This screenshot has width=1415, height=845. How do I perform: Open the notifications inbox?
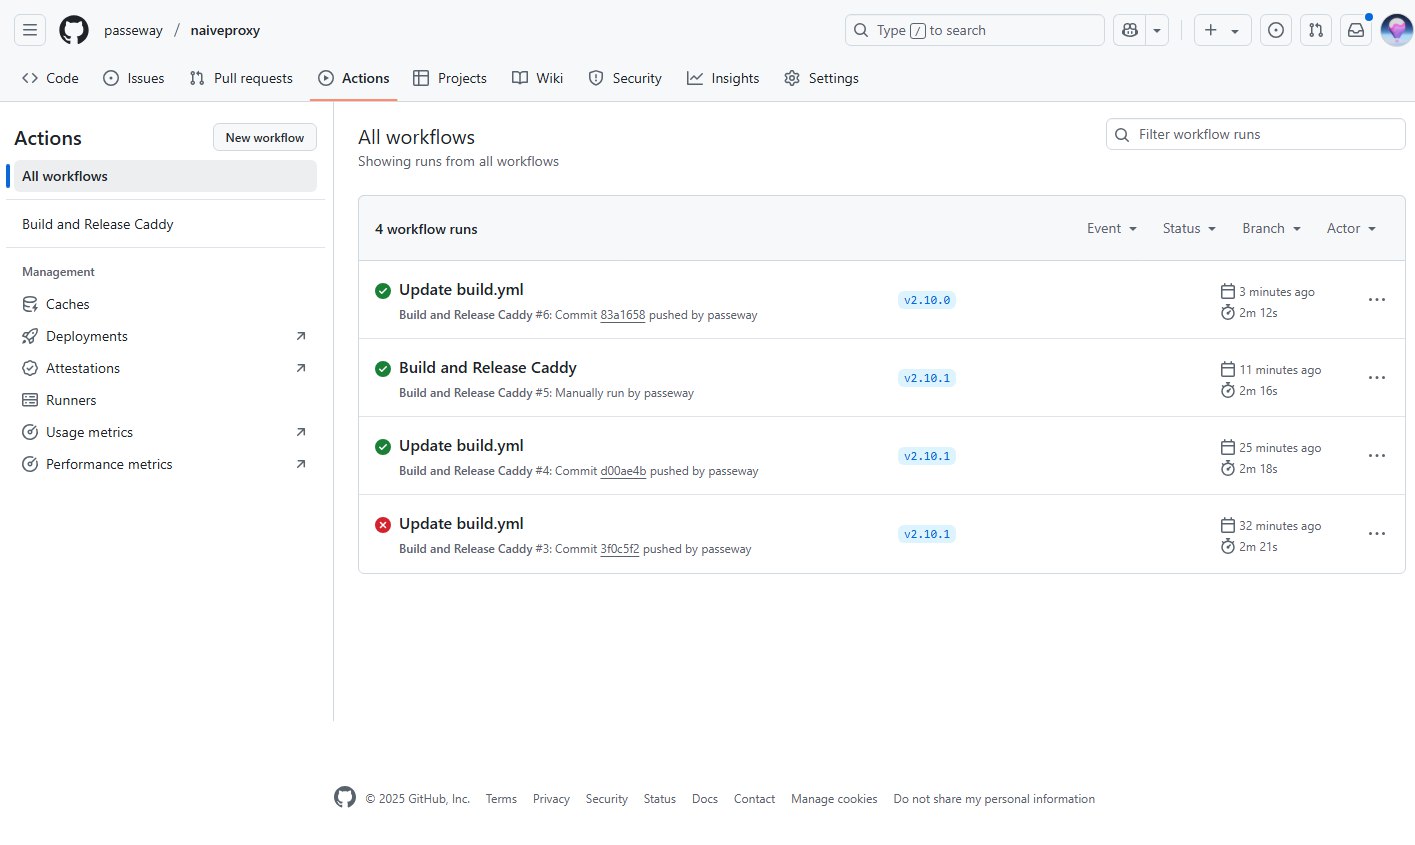(x=1356, y=30)
